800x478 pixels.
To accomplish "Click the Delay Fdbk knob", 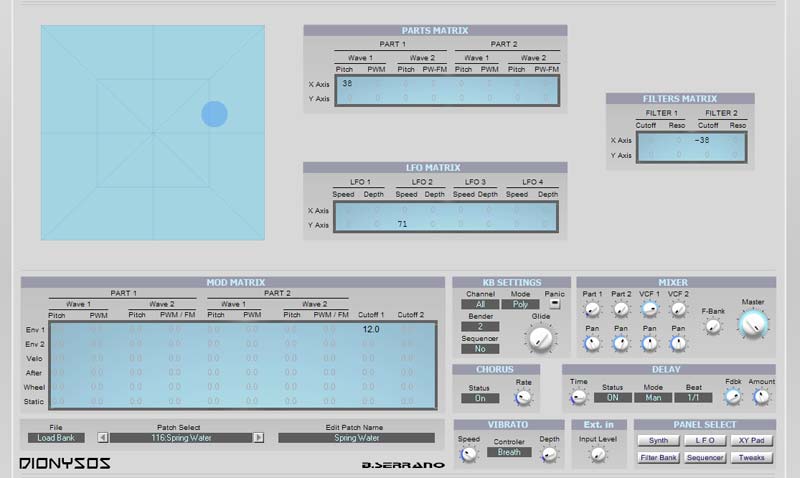I will (x=733, y=396).
